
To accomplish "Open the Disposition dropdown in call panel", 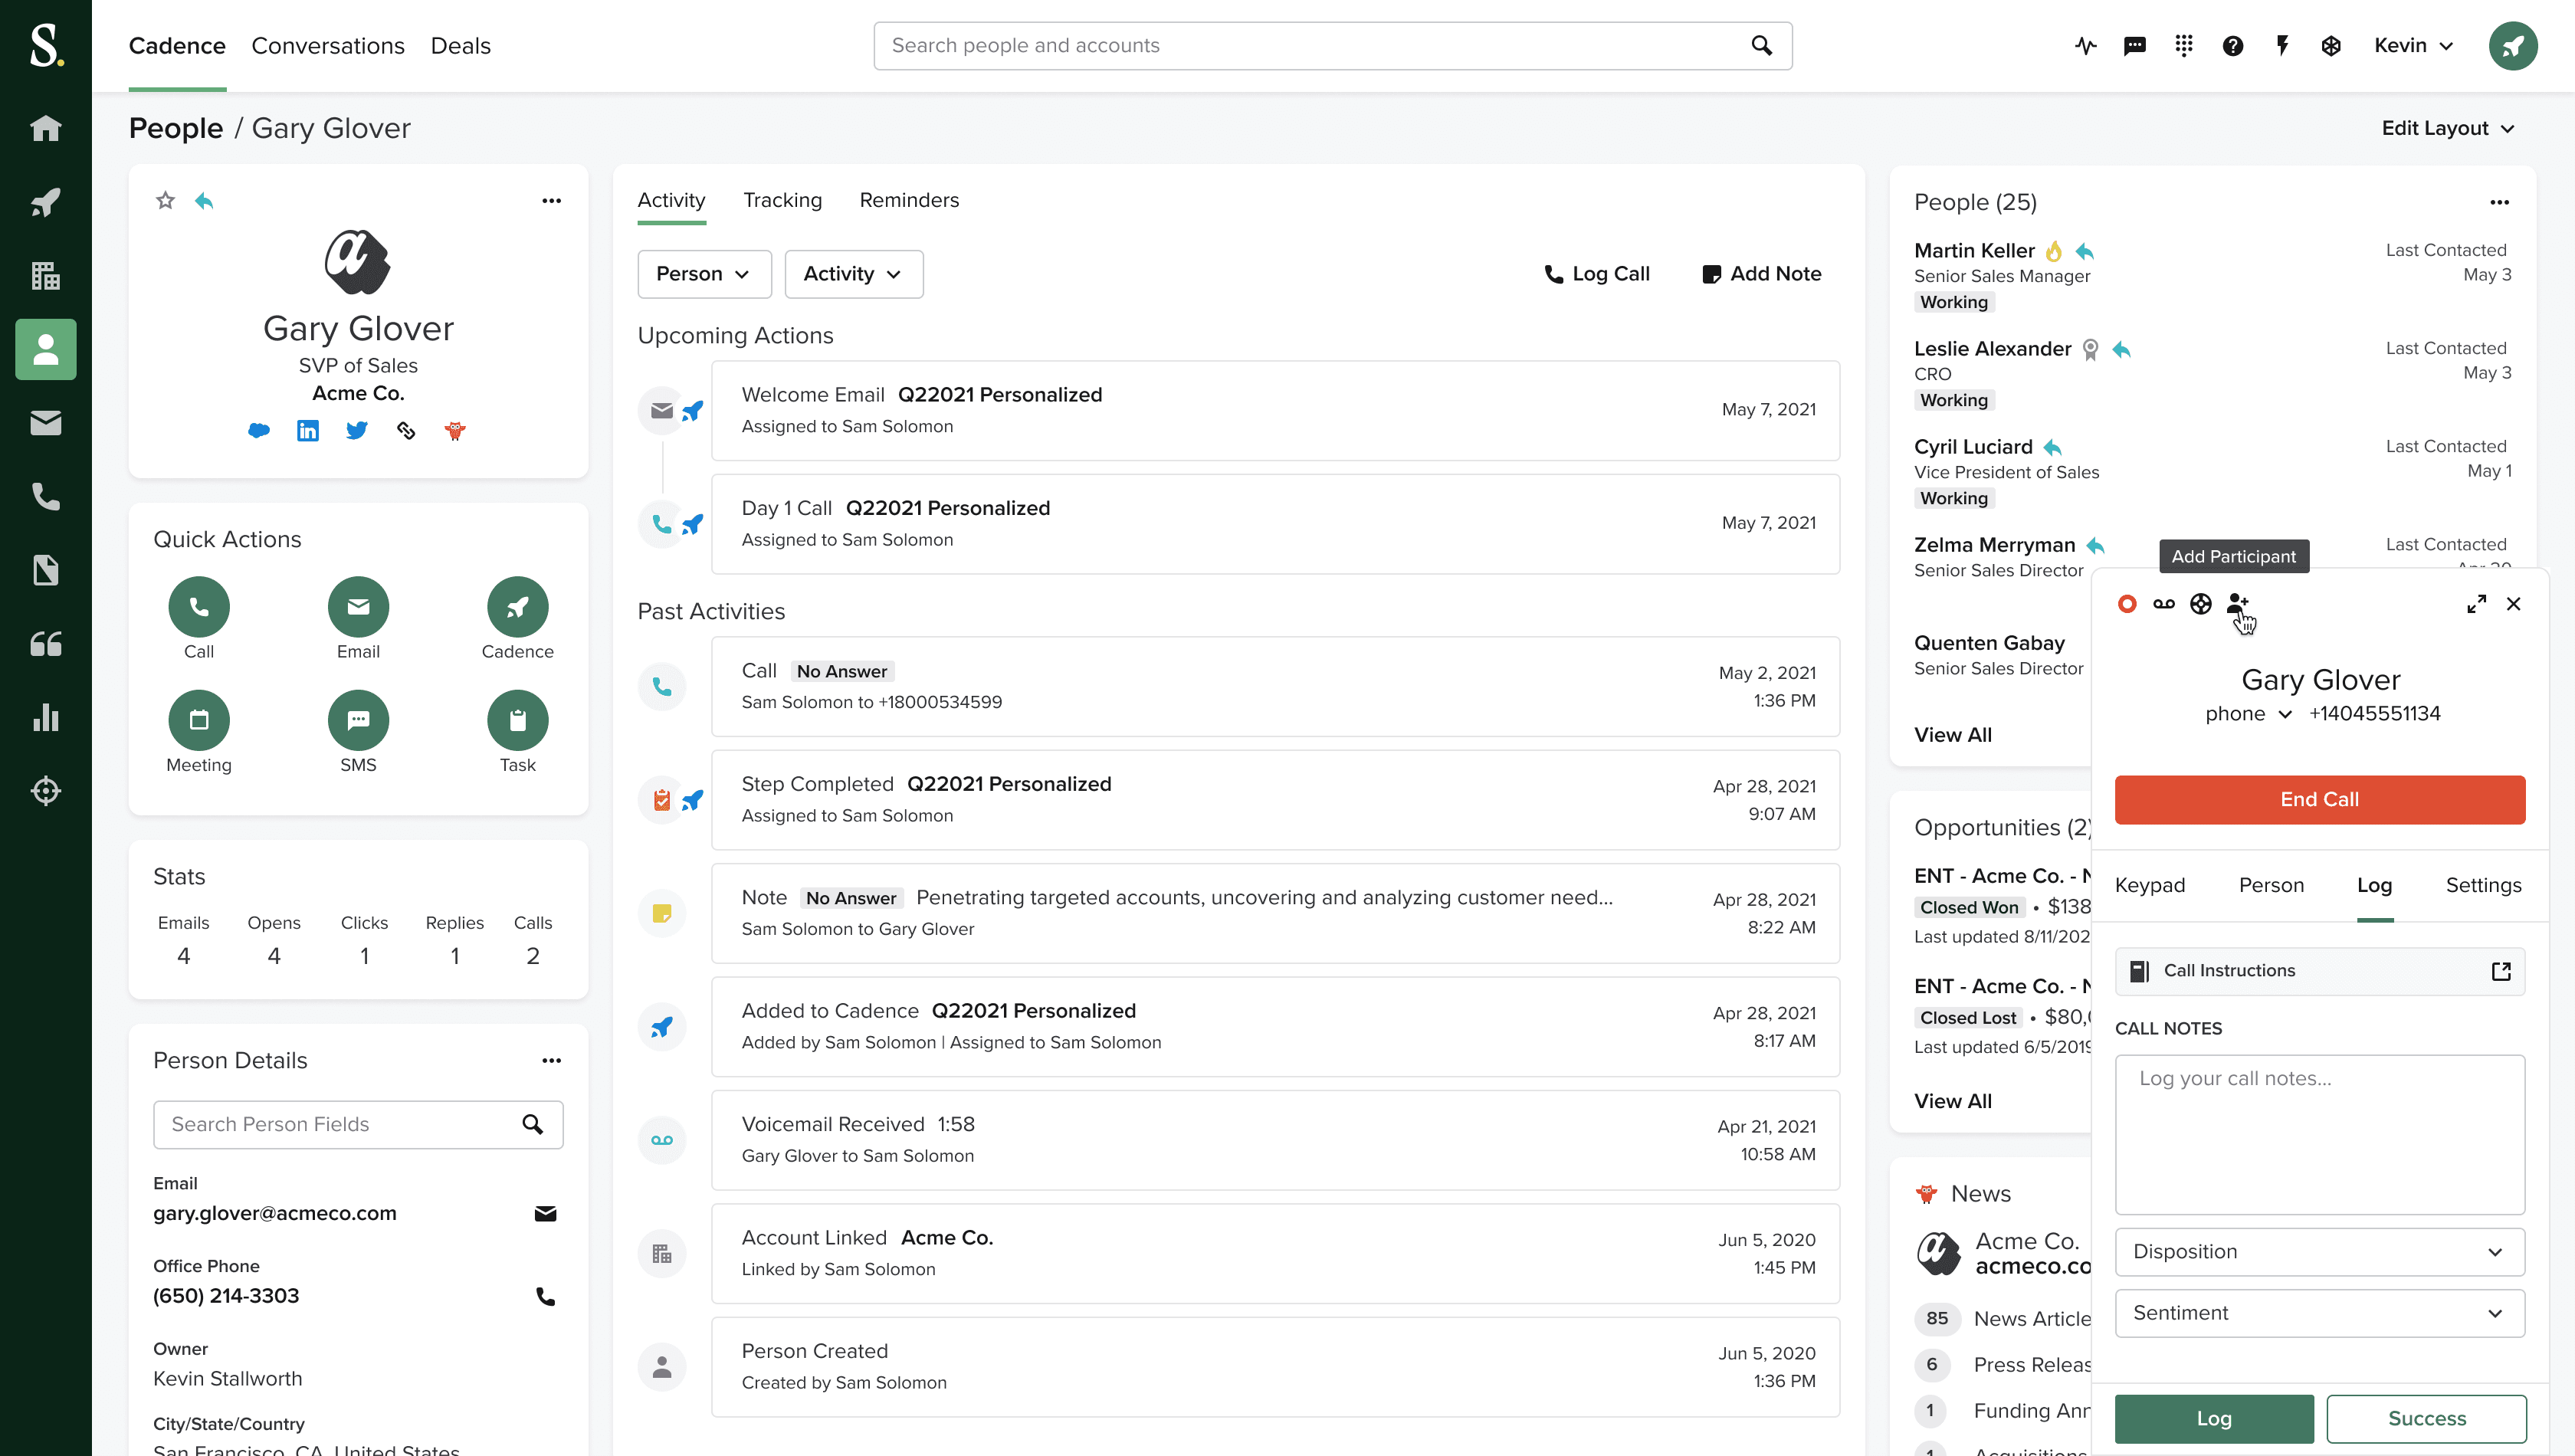I will pyautogui.click(x=2318, y=1251).
